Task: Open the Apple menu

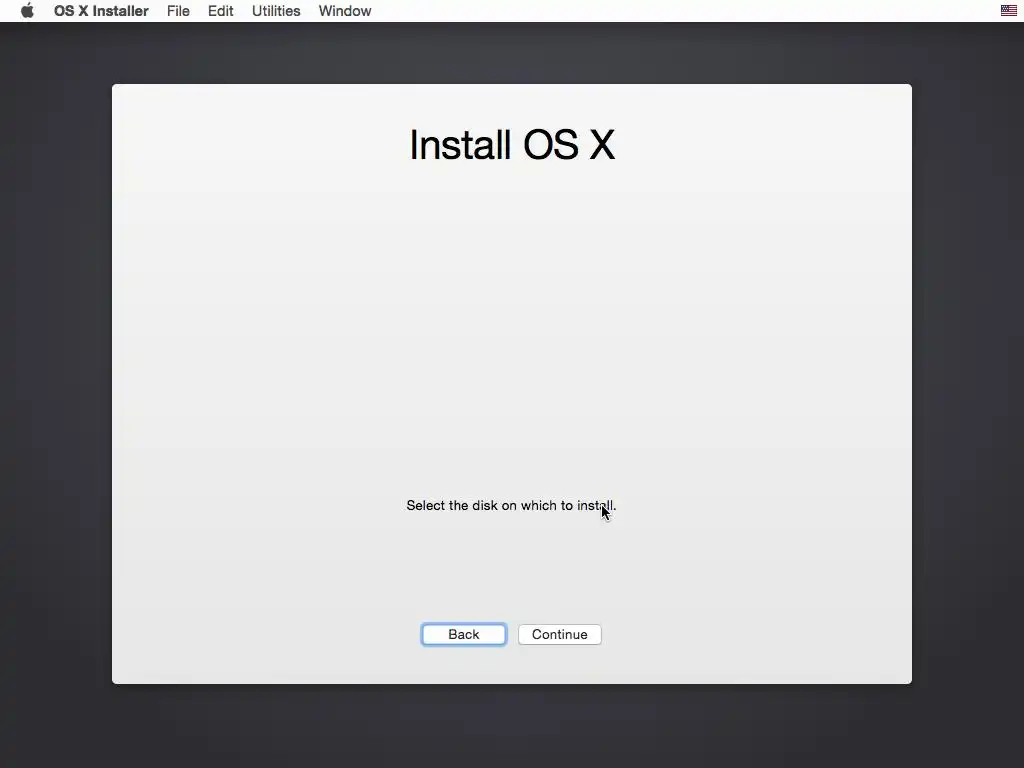Action: coord(27,11)
